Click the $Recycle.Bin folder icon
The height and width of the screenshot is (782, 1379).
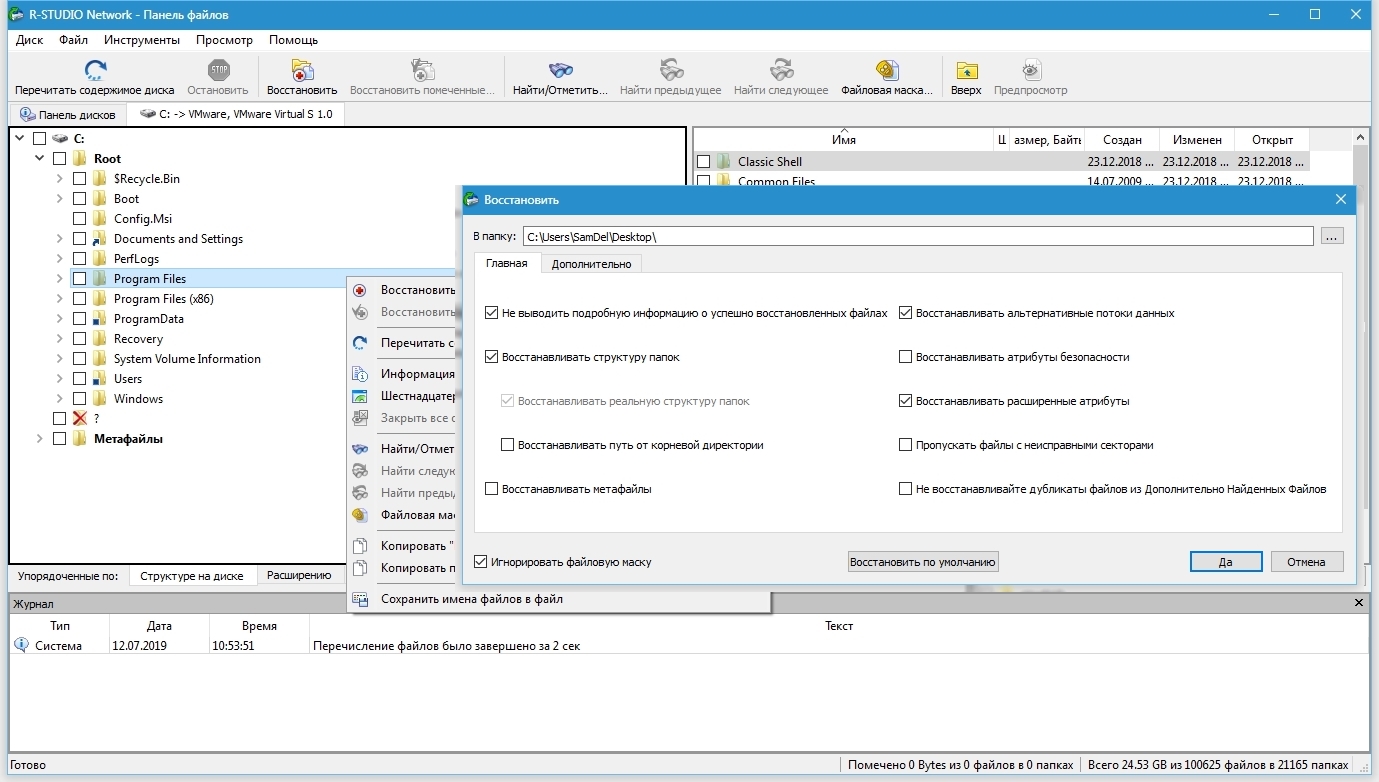coord(100,178)
